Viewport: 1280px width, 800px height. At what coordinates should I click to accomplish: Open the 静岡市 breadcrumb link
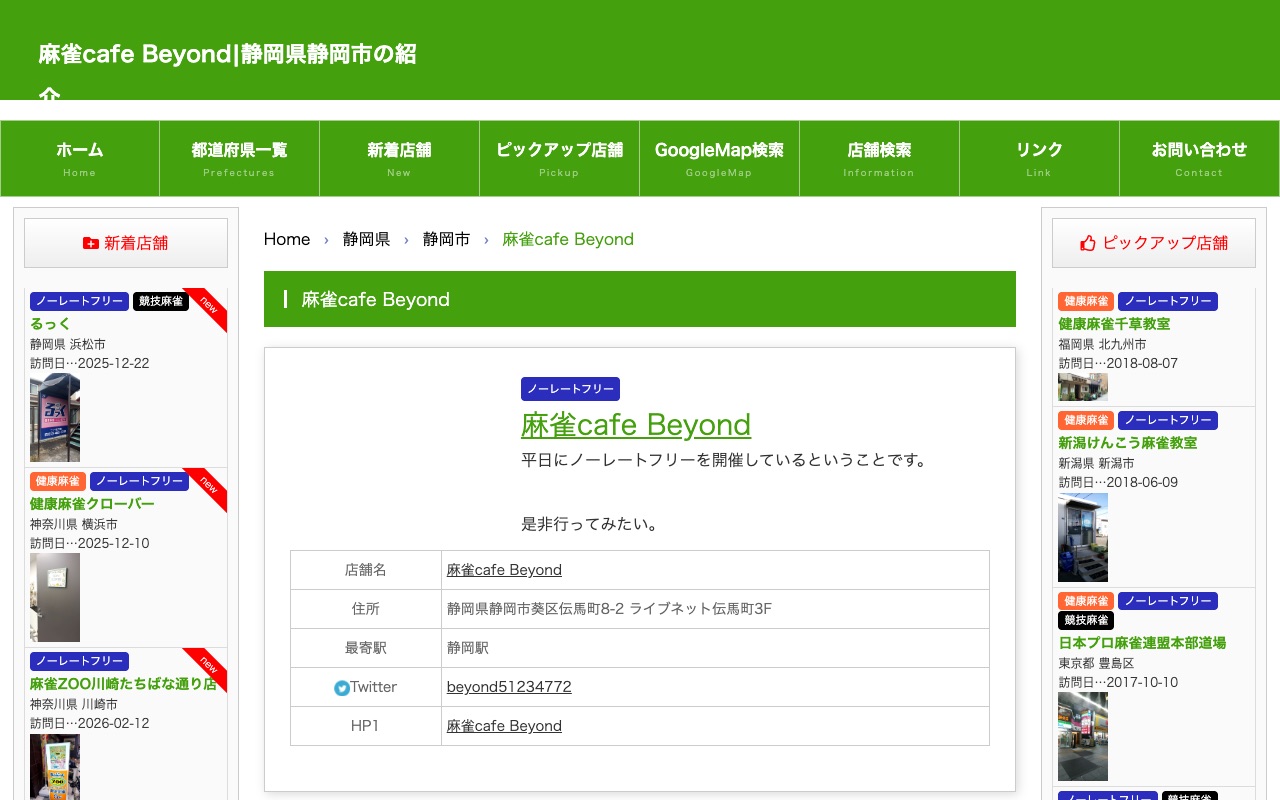click(446, 239)
